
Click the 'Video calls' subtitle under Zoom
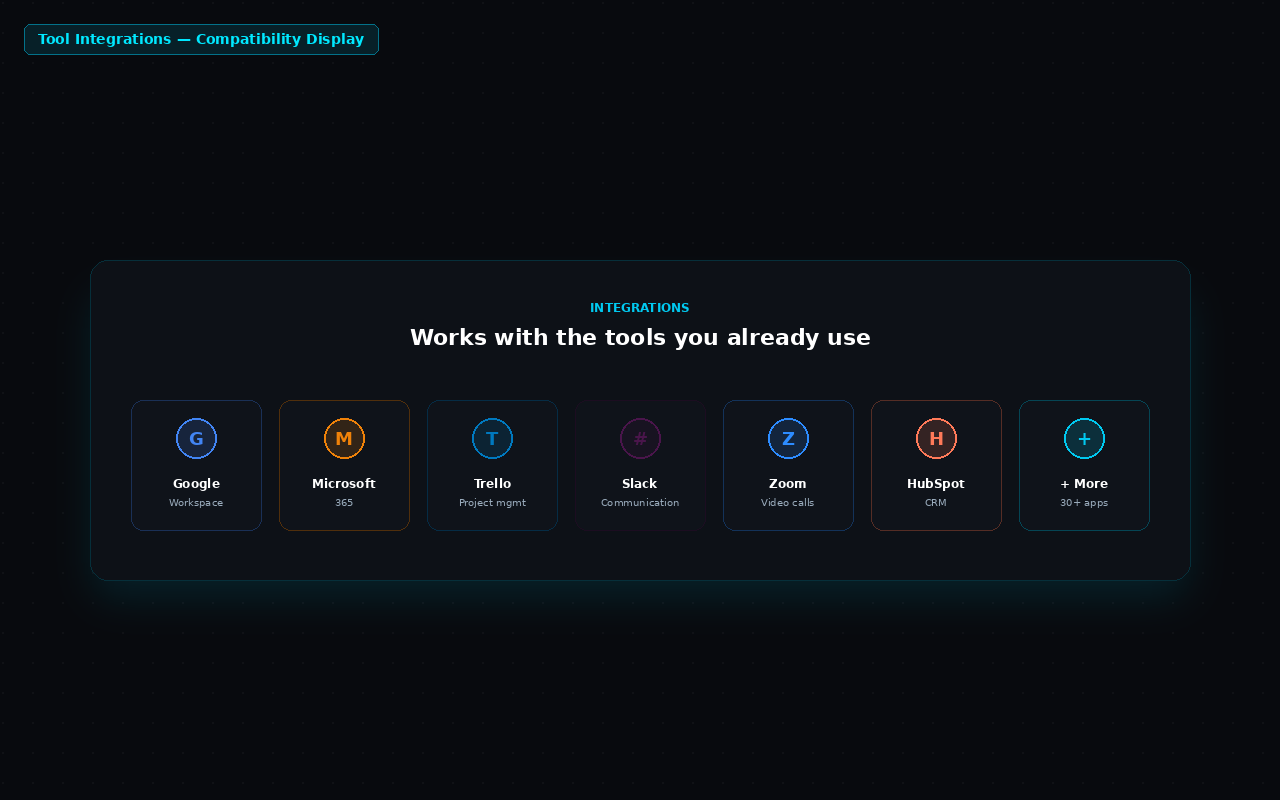(x=788, y=503)
